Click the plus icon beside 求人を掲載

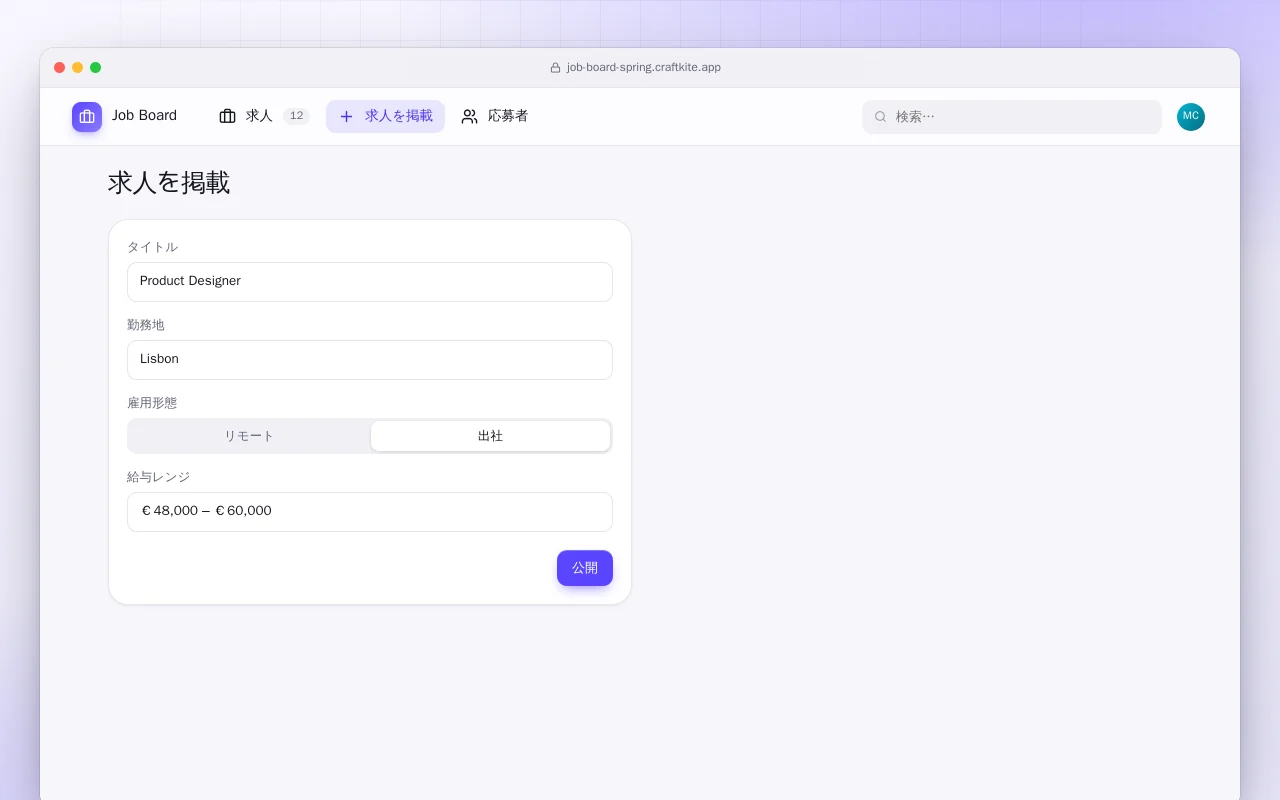(x=346, y=116)
